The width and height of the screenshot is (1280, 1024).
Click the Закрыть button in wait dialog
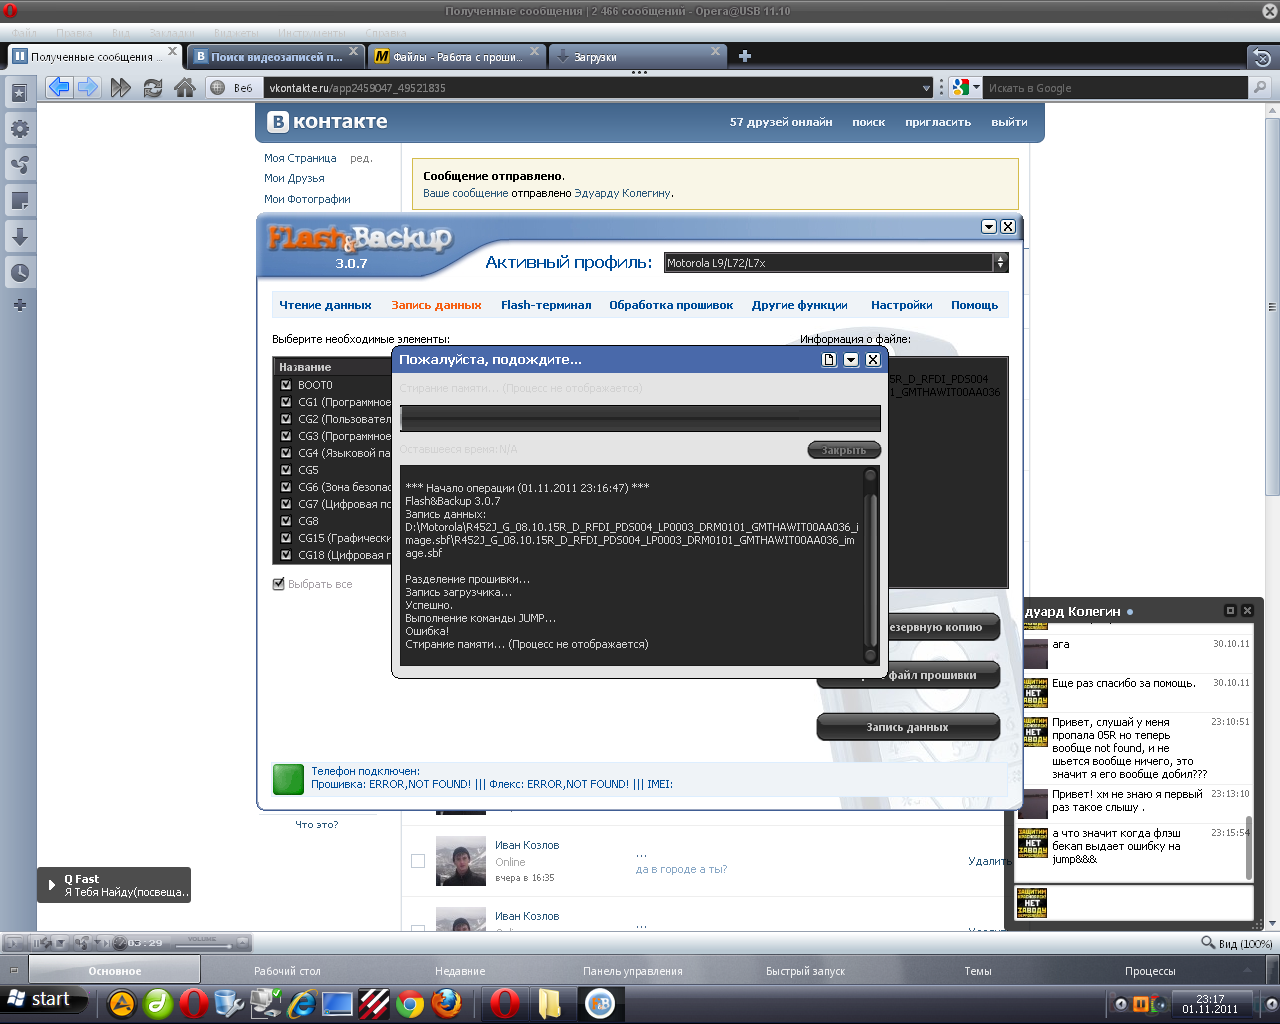(x=844, y=450)
